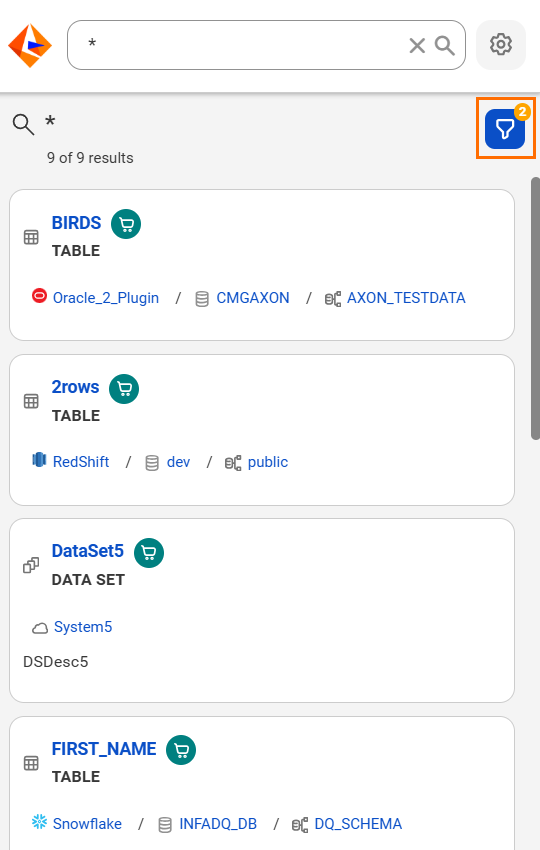Click the Informatica logo

click(x=30, y=46)
